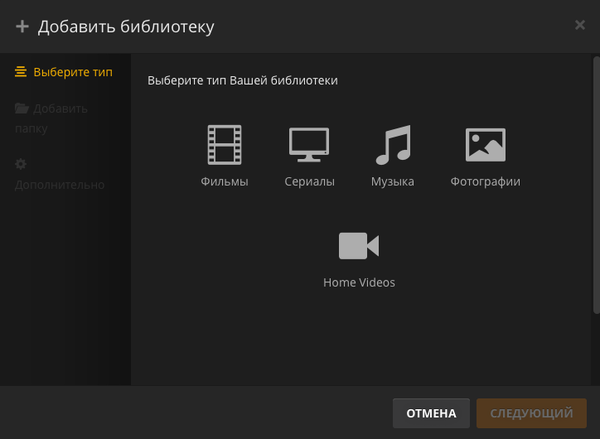Click the list icon beside Выберите тип
The width and height of the screenshot is (600, 439).
coord(20,72)
